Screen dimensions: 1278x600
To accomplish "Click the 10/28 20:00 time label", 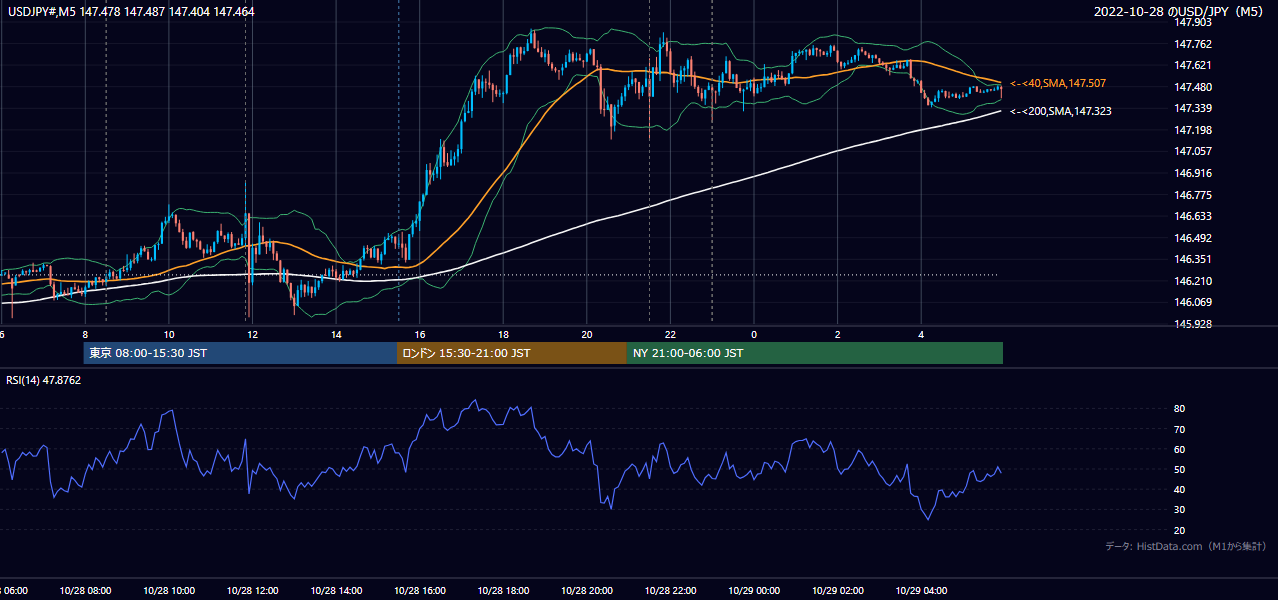I will 587,591.
